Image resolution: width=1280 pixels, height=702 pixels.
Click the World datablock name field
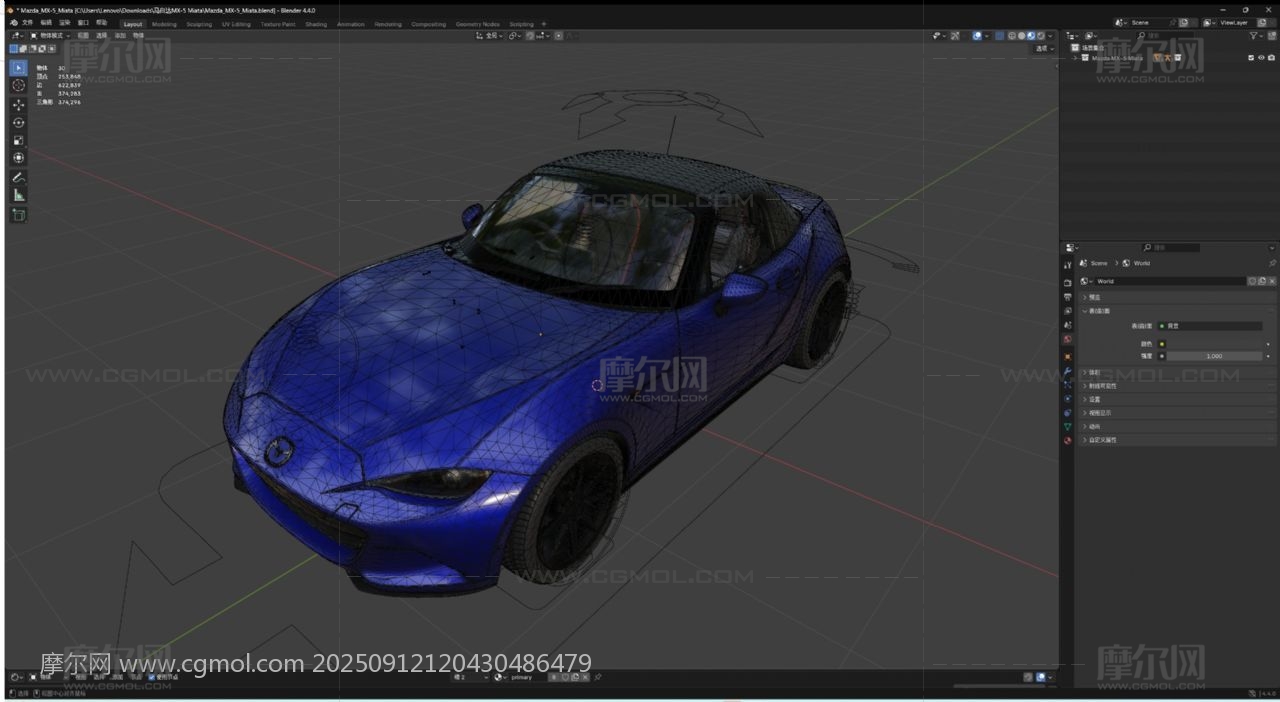click(x=1170, y=281)
